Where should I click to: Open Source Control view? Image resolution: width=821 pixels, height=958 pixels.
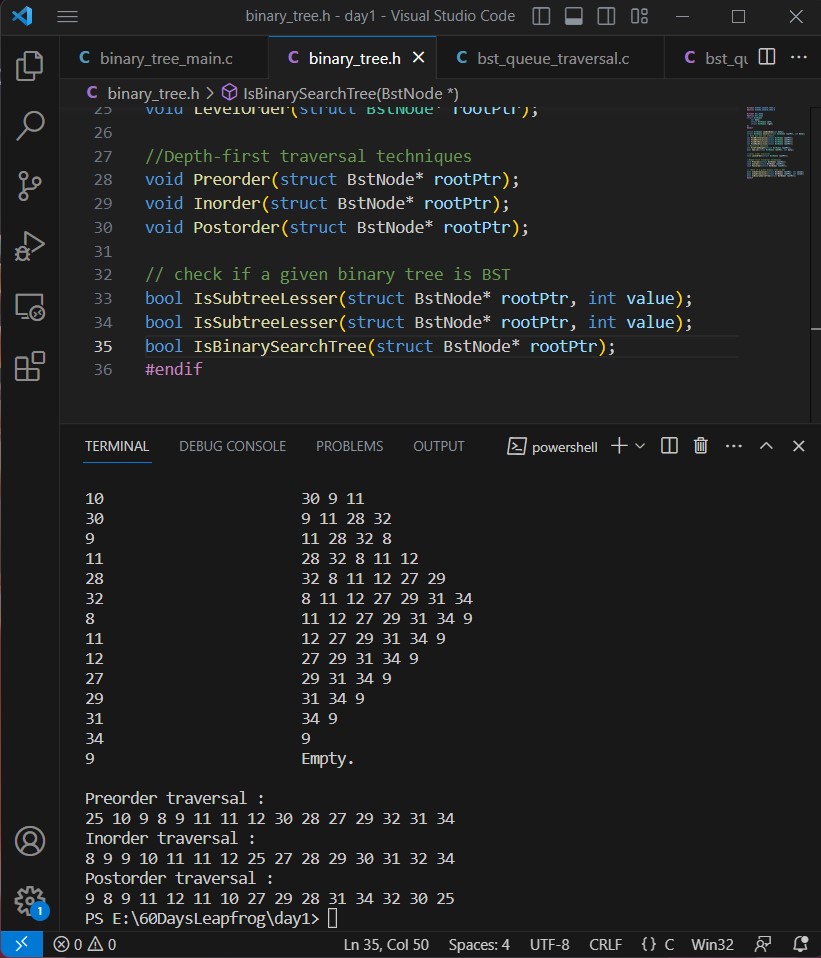click(x=29, y=186)
